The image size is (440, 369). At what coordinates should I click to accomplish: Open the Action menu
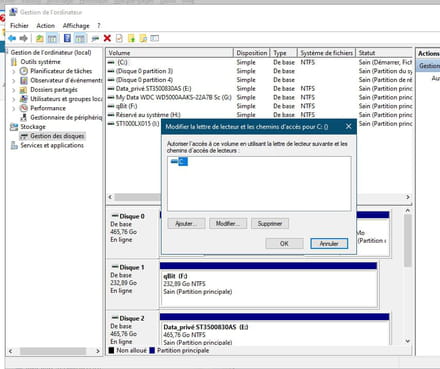coord(46,26)
